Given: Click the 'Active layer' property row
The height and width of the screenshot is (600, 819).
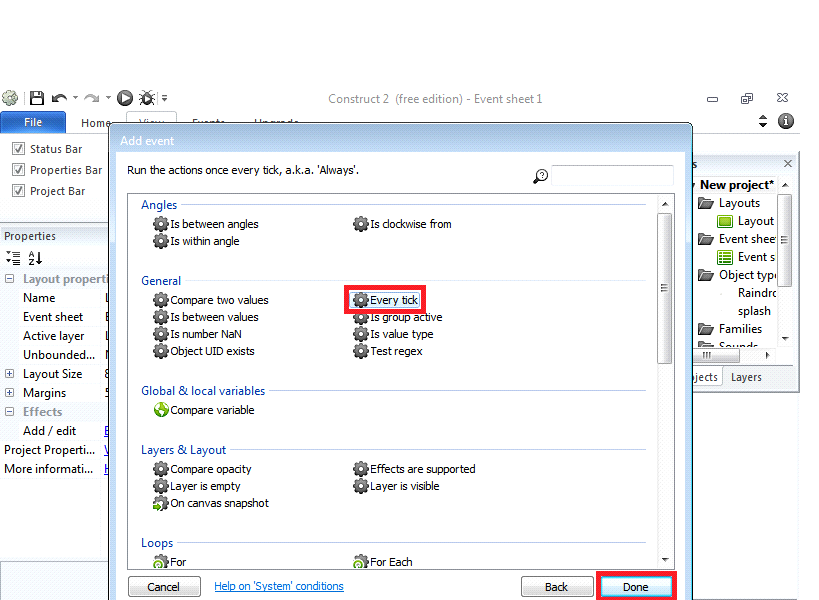Looking at the screenshot, I should (54, 336).
